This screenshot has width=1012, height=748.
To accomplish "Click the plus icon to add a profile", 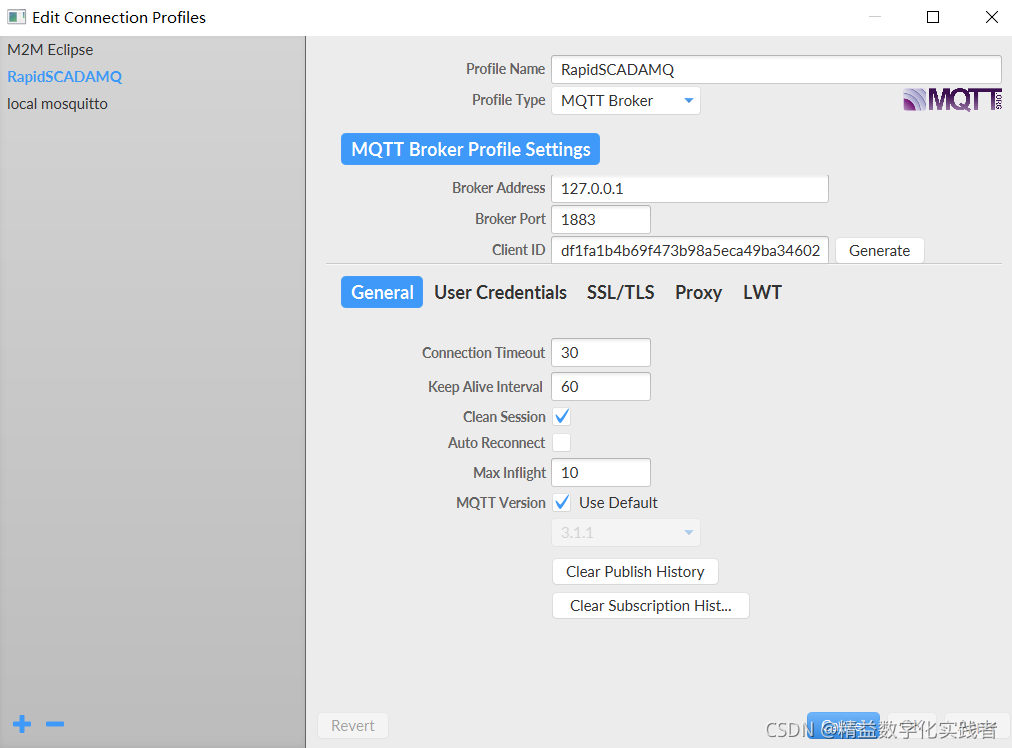I will click(x=21, y=724).
